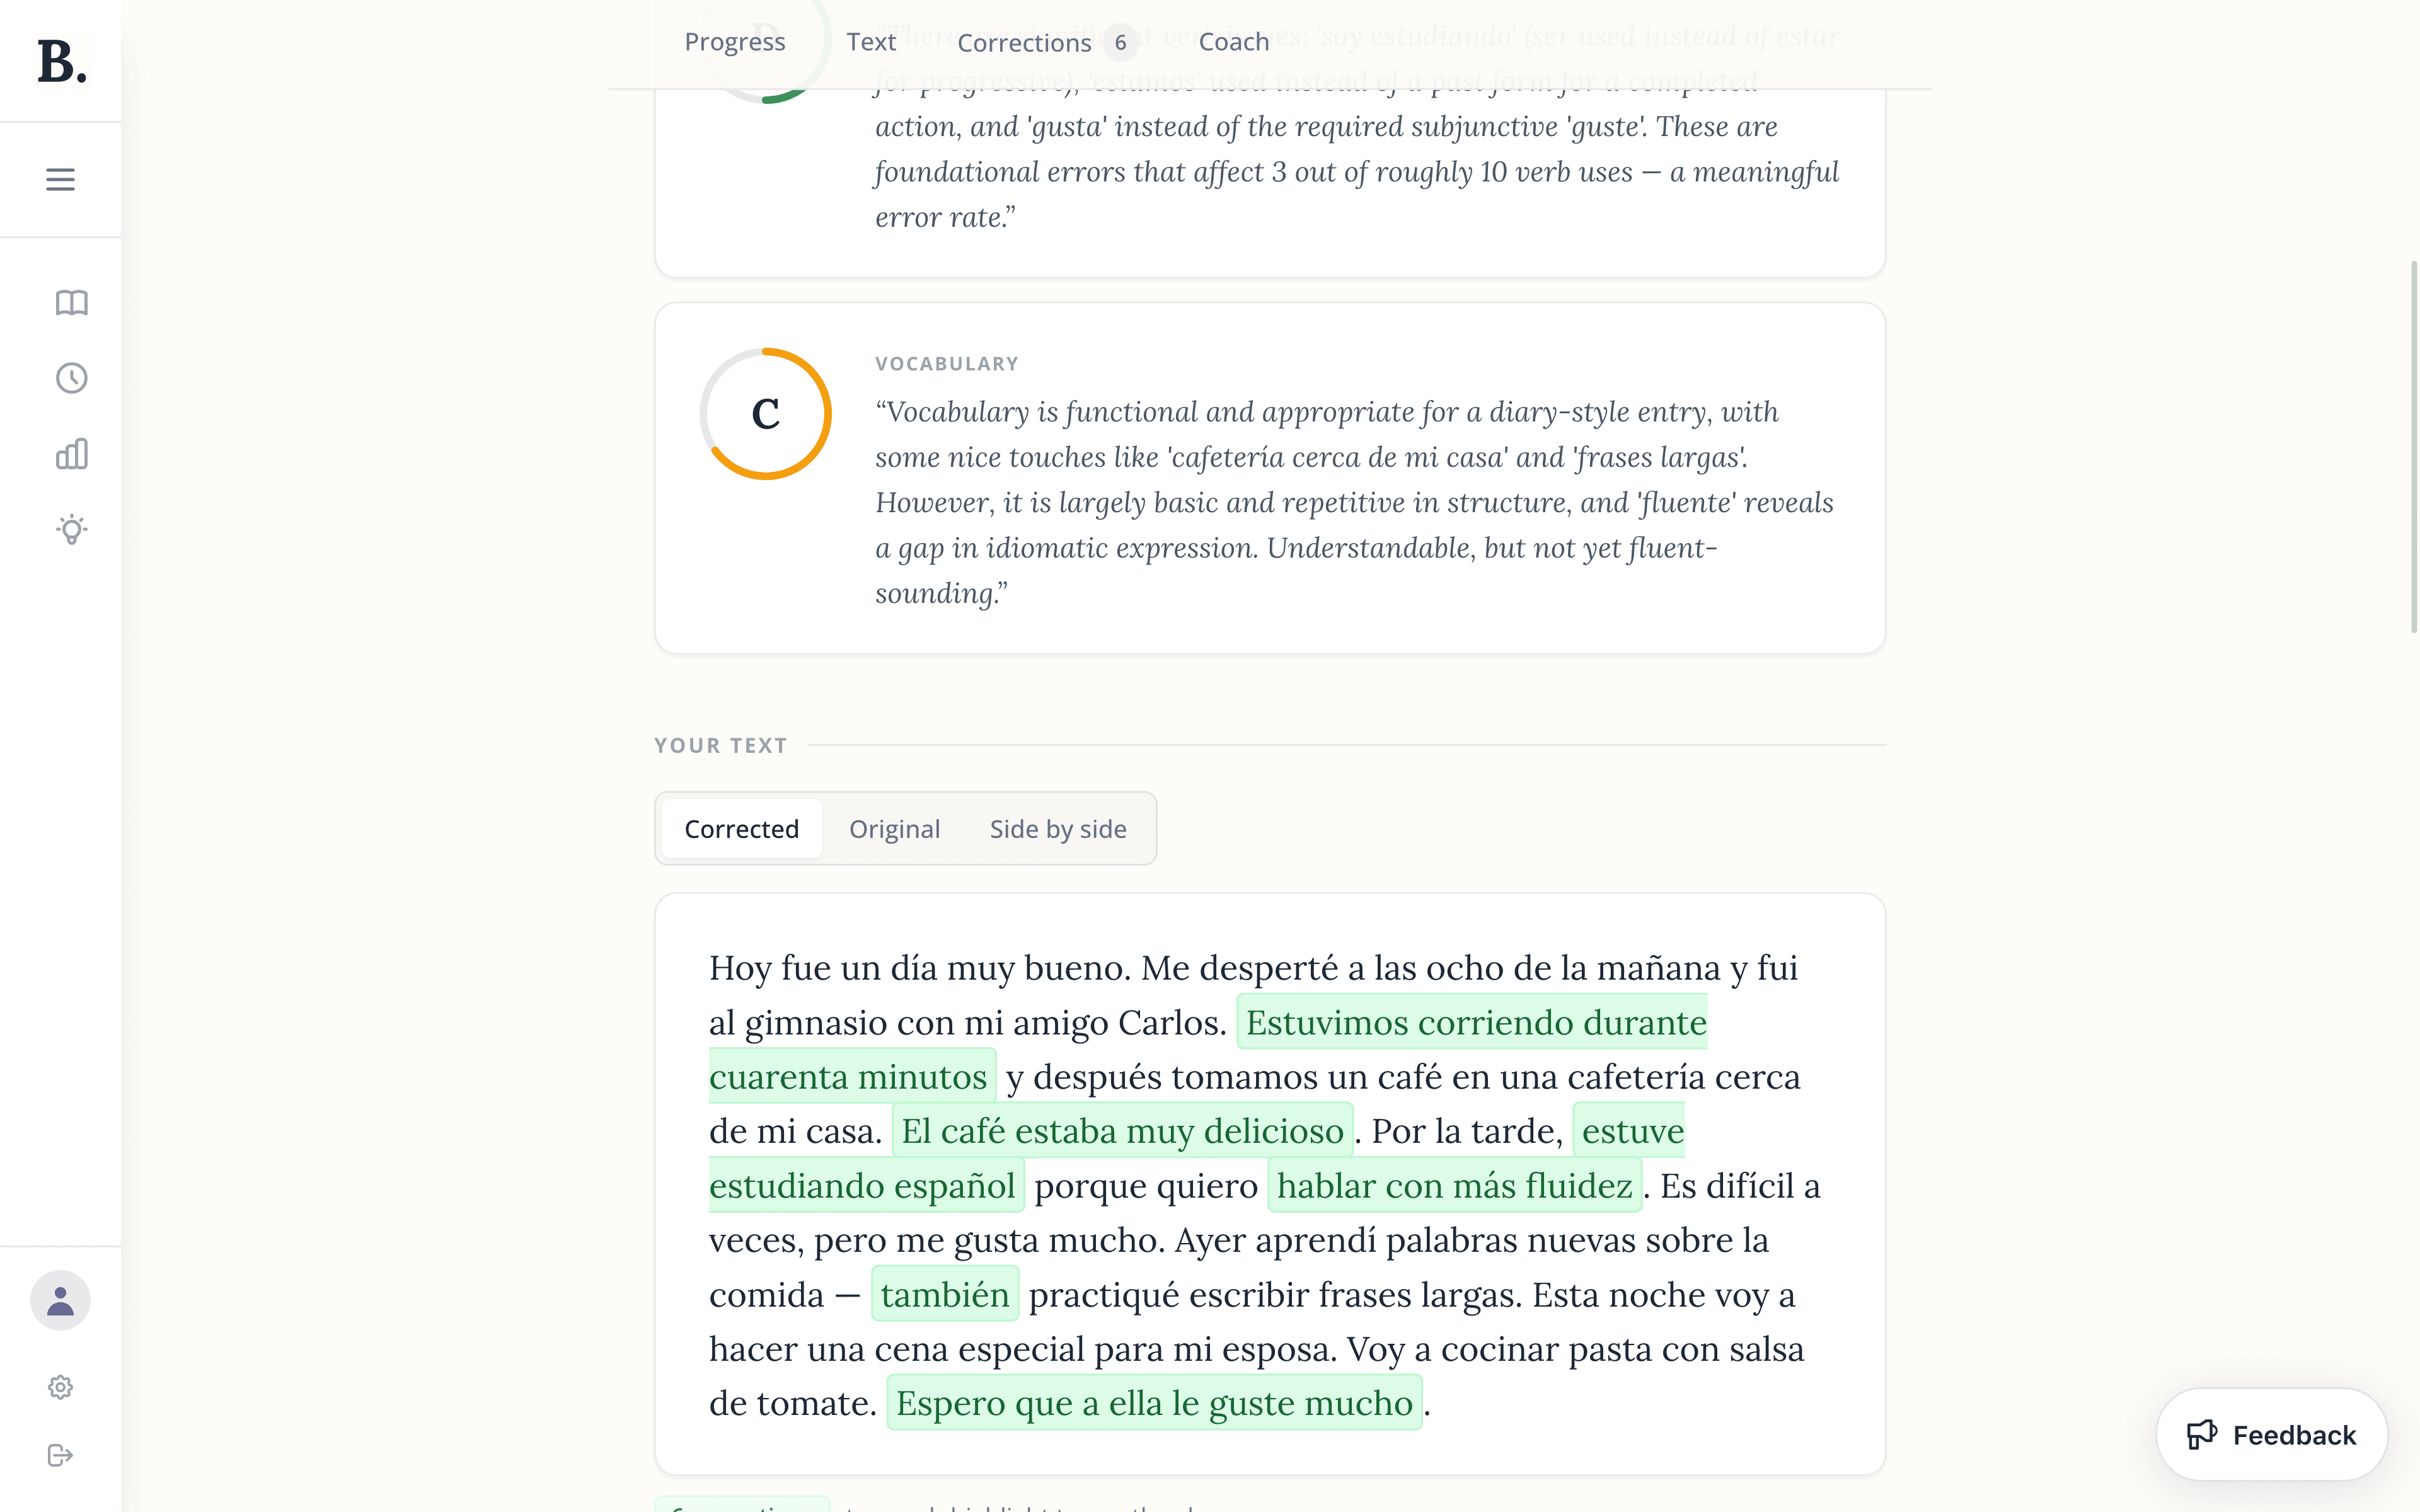Open the user profile avatar
The width and height of the screenshot is (2420, 1512).
(60, 1299)
